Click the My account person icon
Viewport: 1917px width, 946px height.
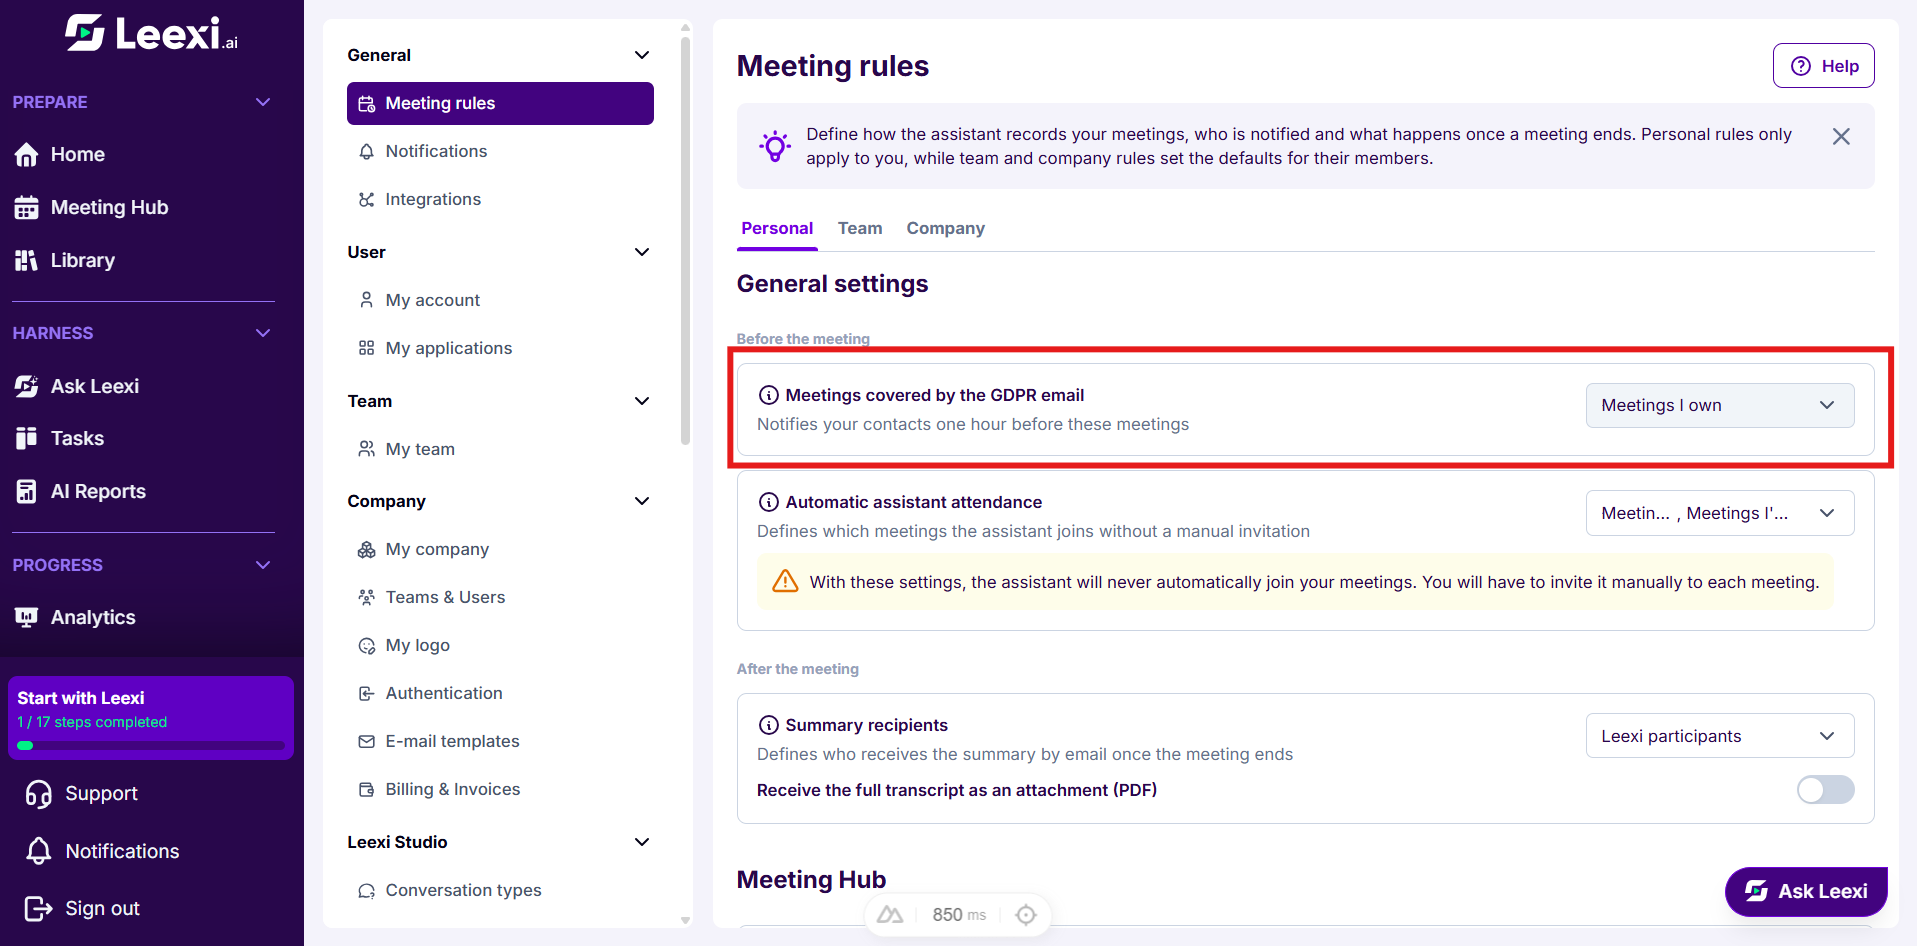tap(366, 301)
